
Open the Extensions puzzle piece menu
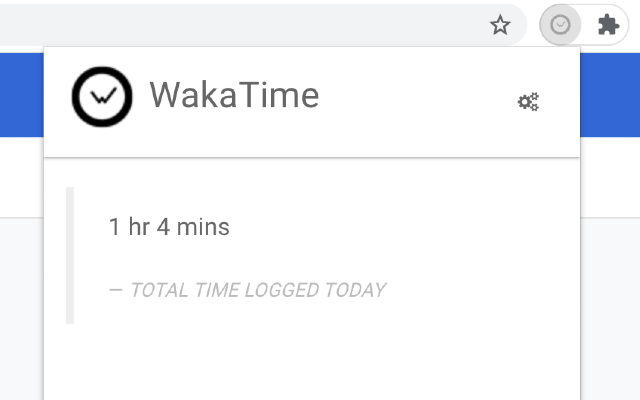(x=608, y=25)
